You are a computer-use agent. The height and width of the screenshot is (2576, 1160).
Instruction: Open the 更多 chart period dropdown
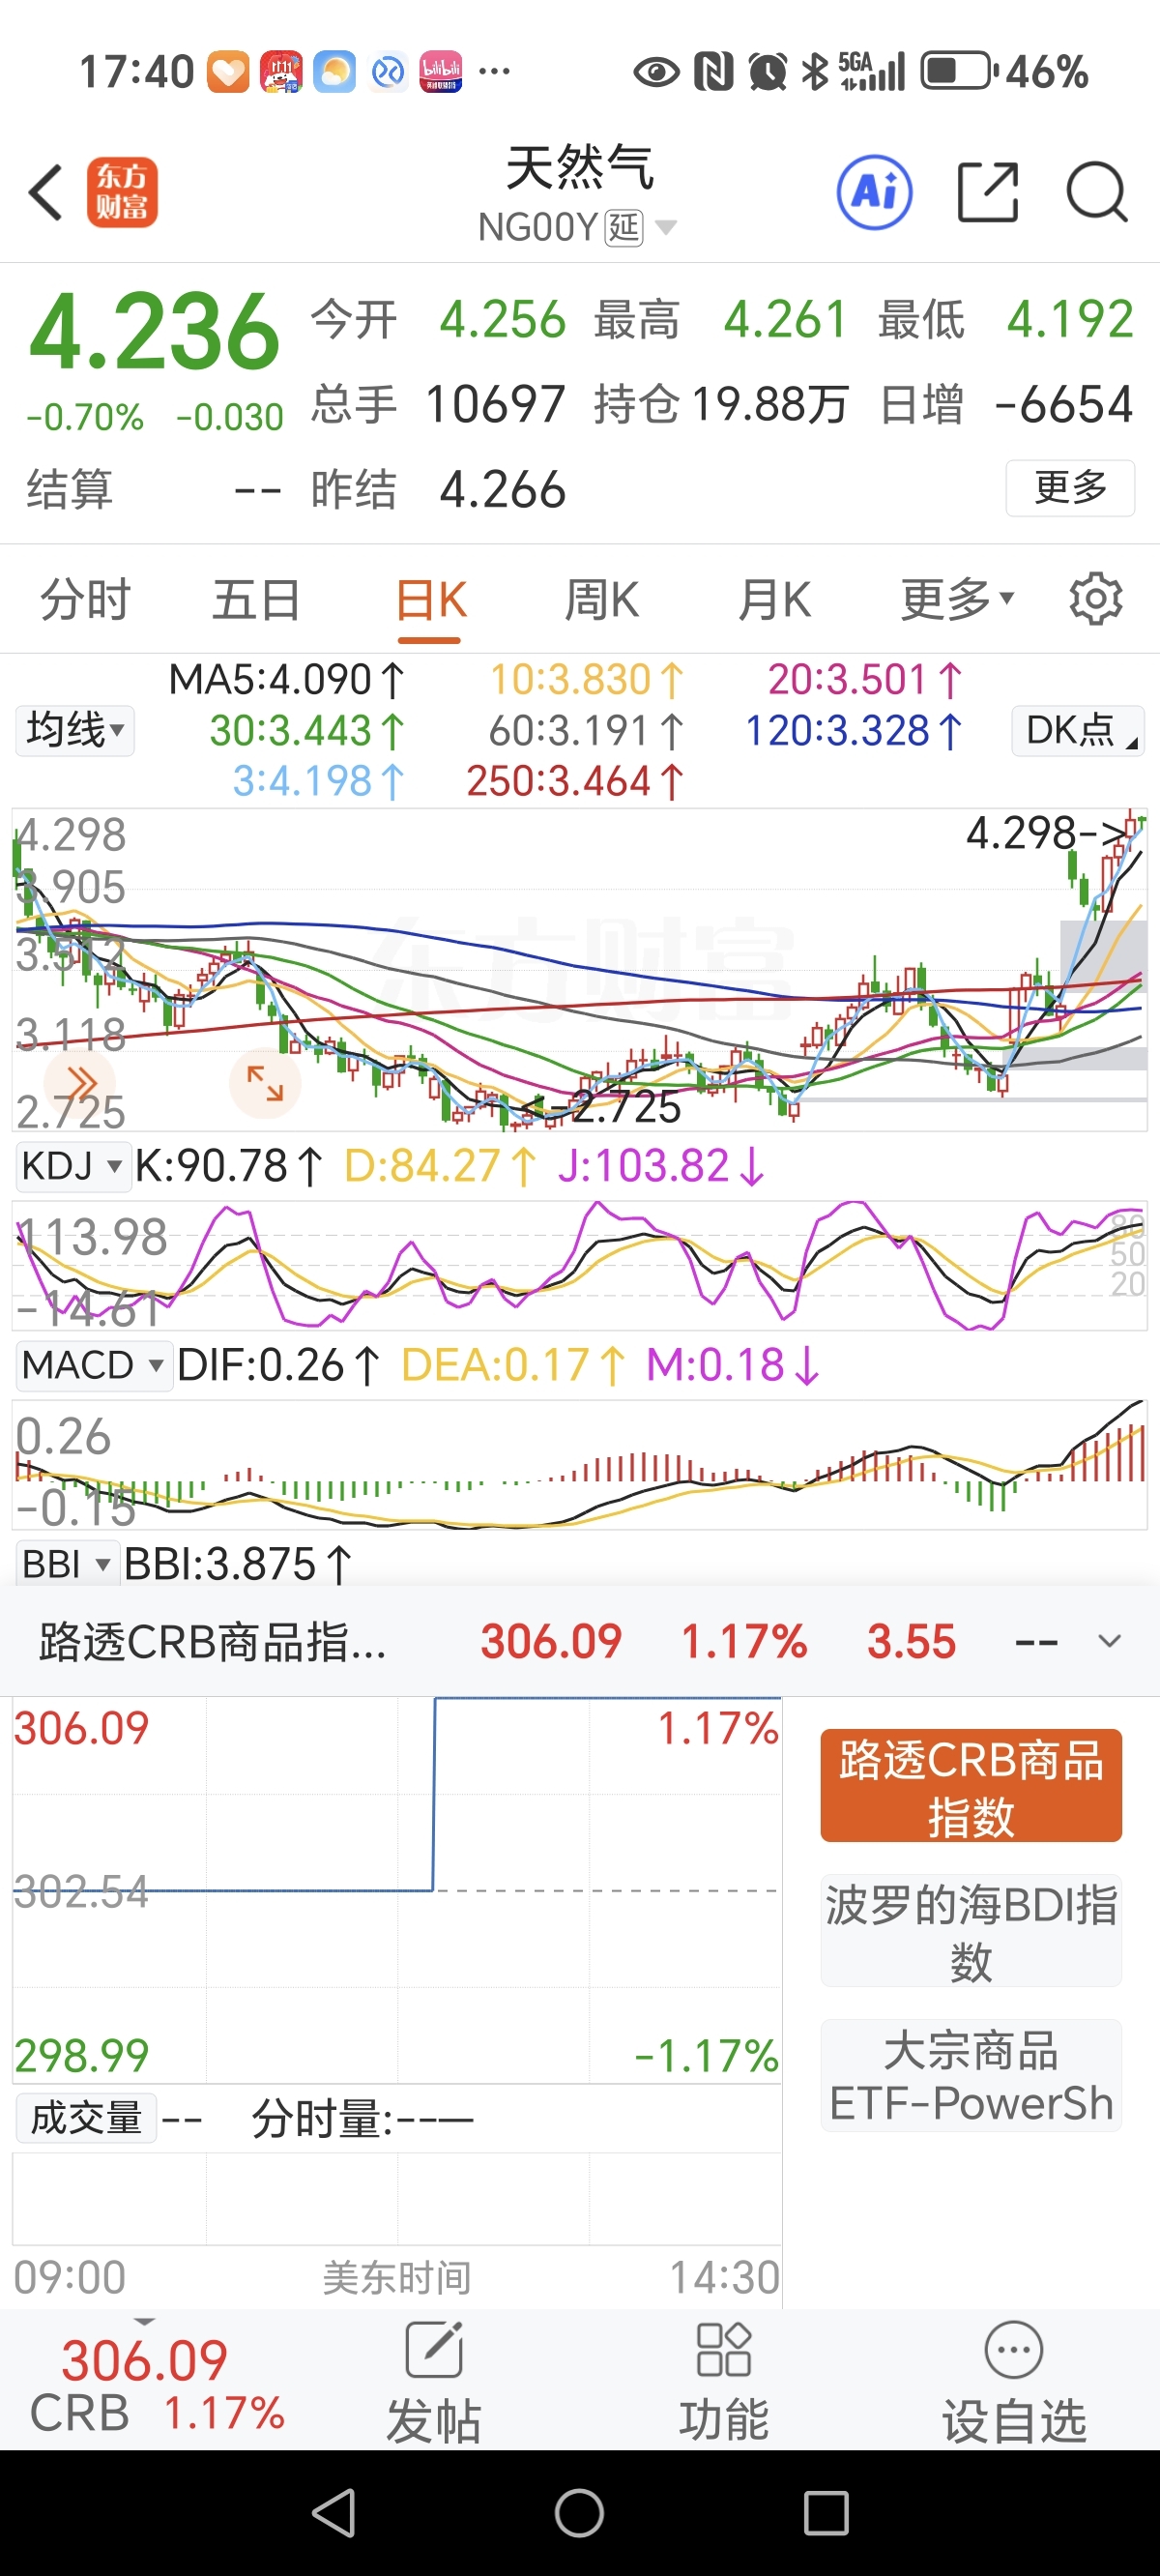coord(957,600)
